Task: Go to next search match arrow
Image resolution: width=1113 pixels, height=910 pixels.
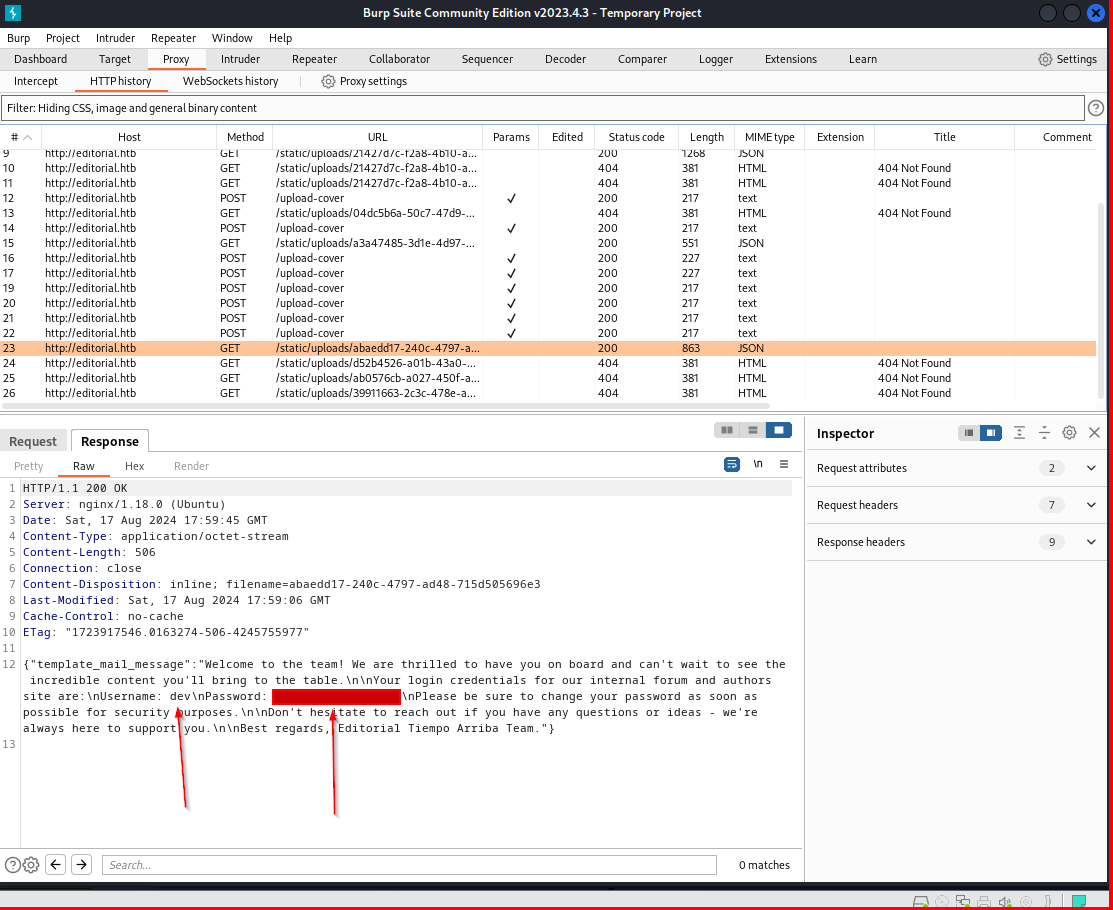Action: point(82,865)
